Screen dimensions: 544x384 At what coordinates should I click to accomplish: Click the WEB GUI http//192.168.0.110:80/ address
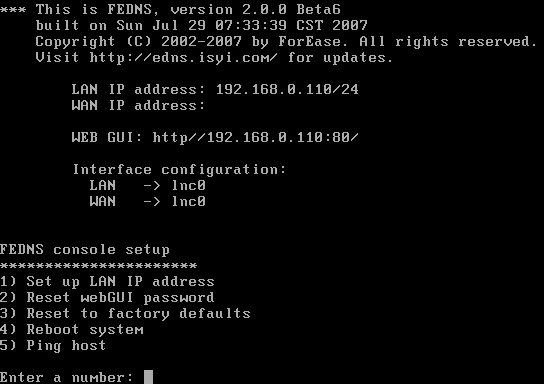point(255,137)
